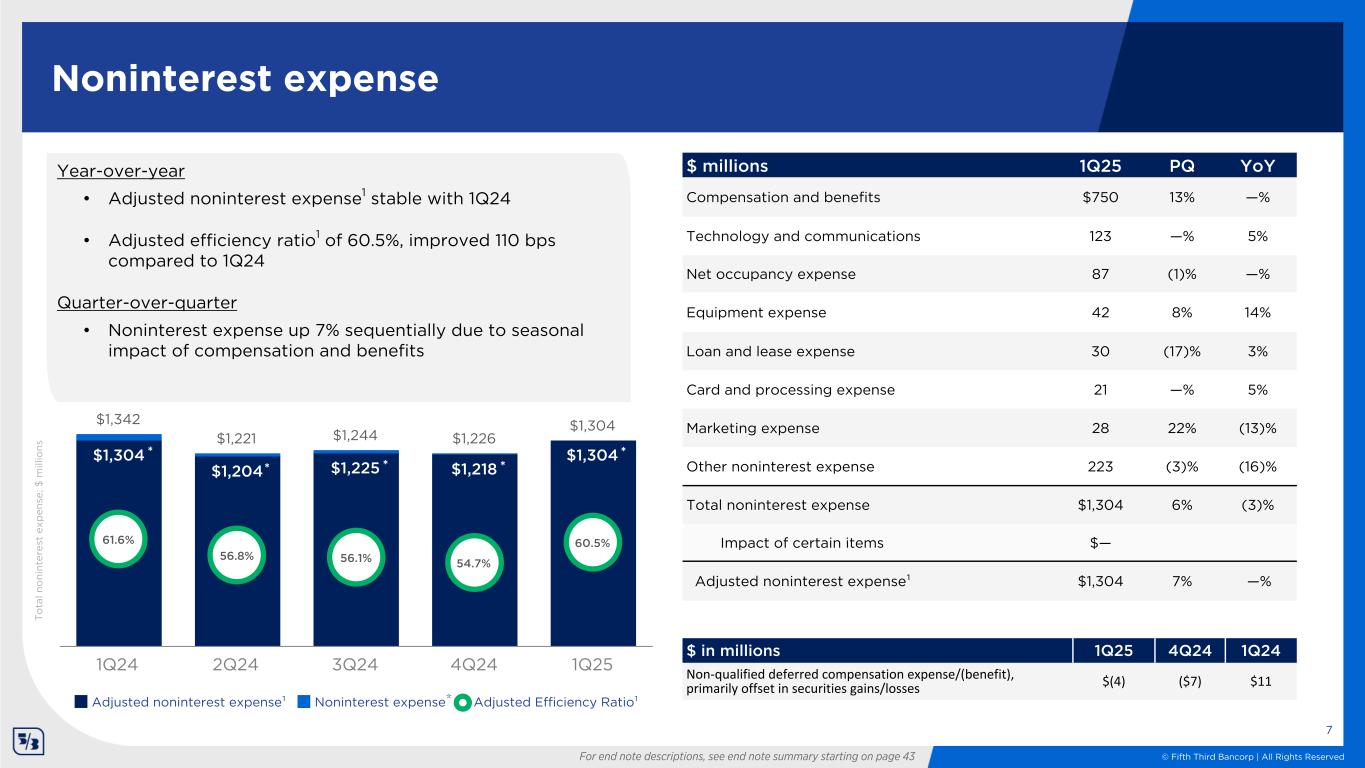Click the light blue Noninterest expense legend swatch
The width and height of the screenshot is (1365, 768).
pos(306,703)
